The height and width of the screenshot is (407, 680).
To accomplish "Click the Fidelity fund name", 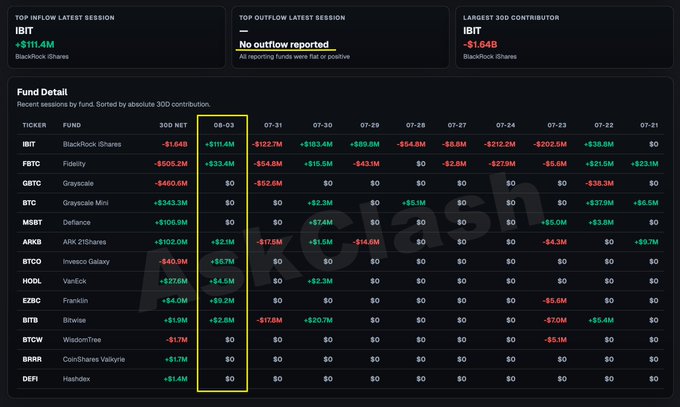I will tap(74, 164).
